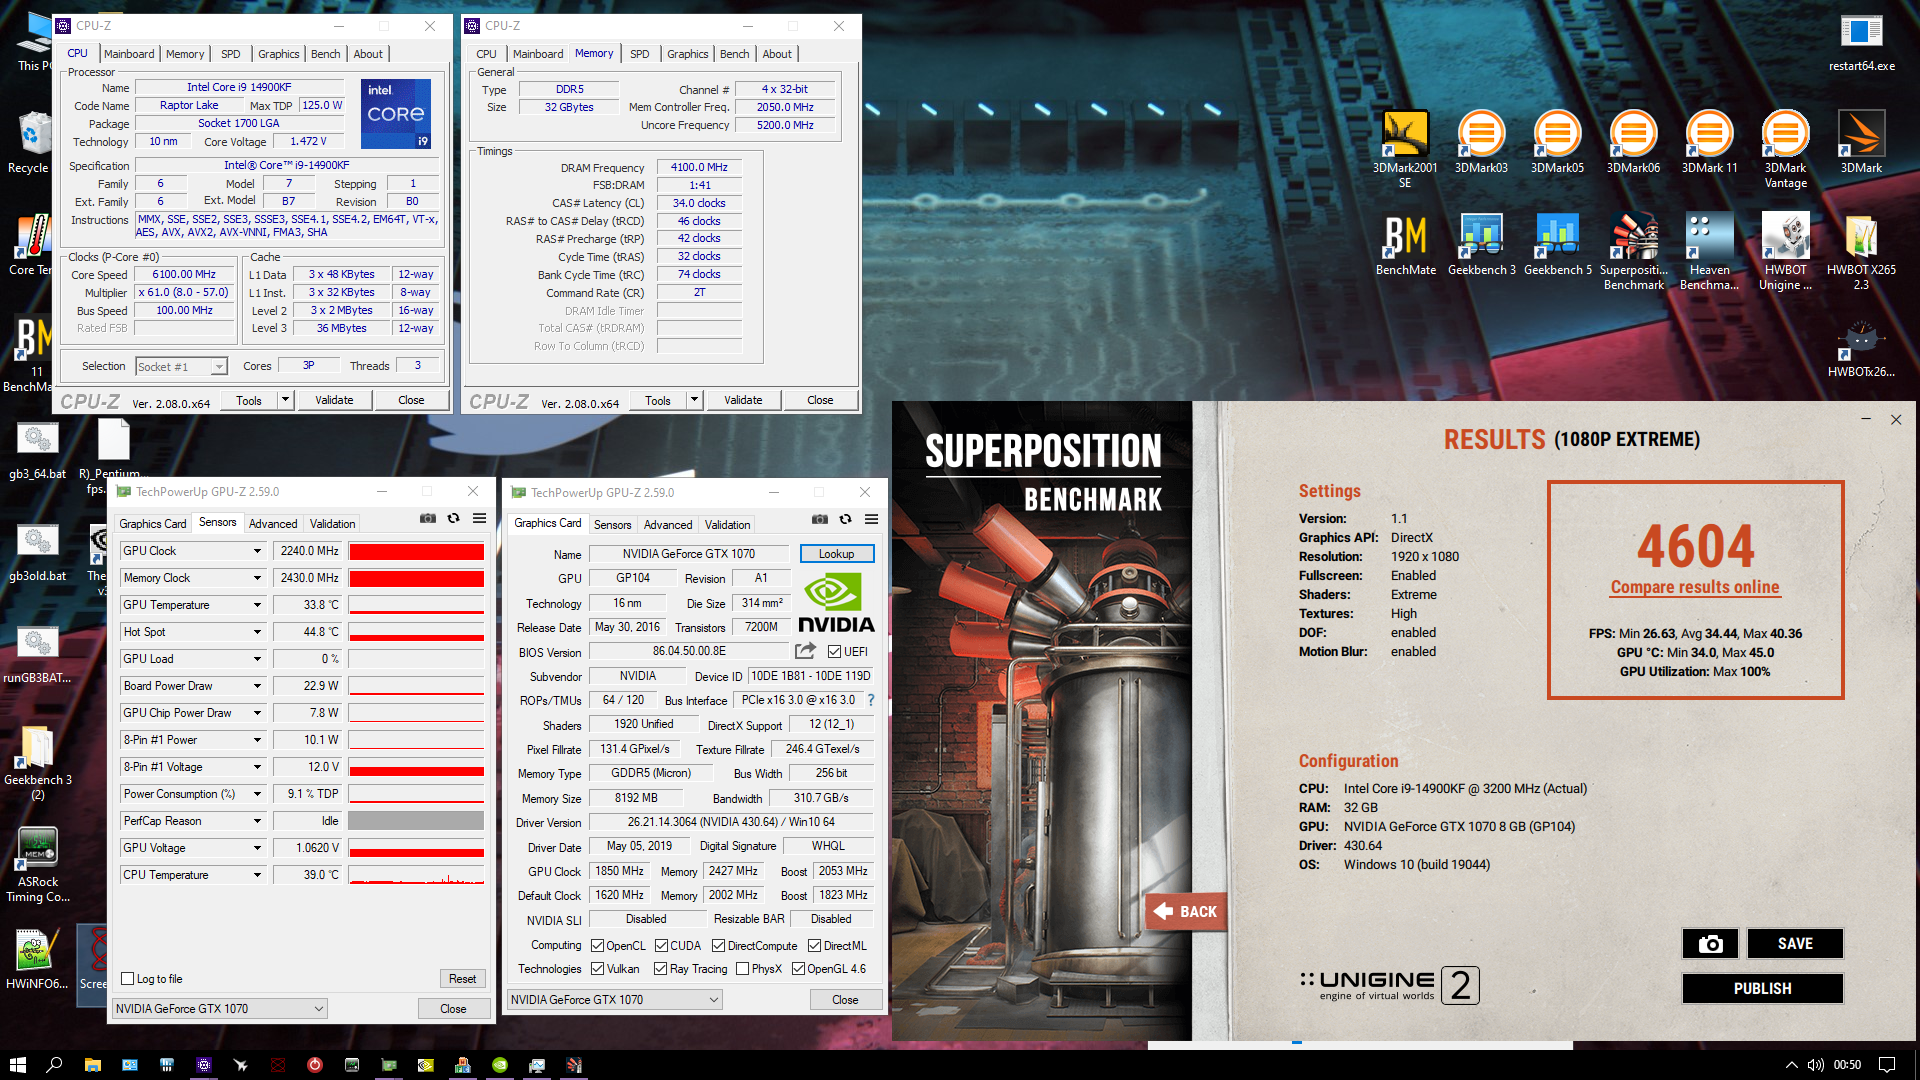Toggle OpenCL checkbox in GPU-Z

pos(597,946)
